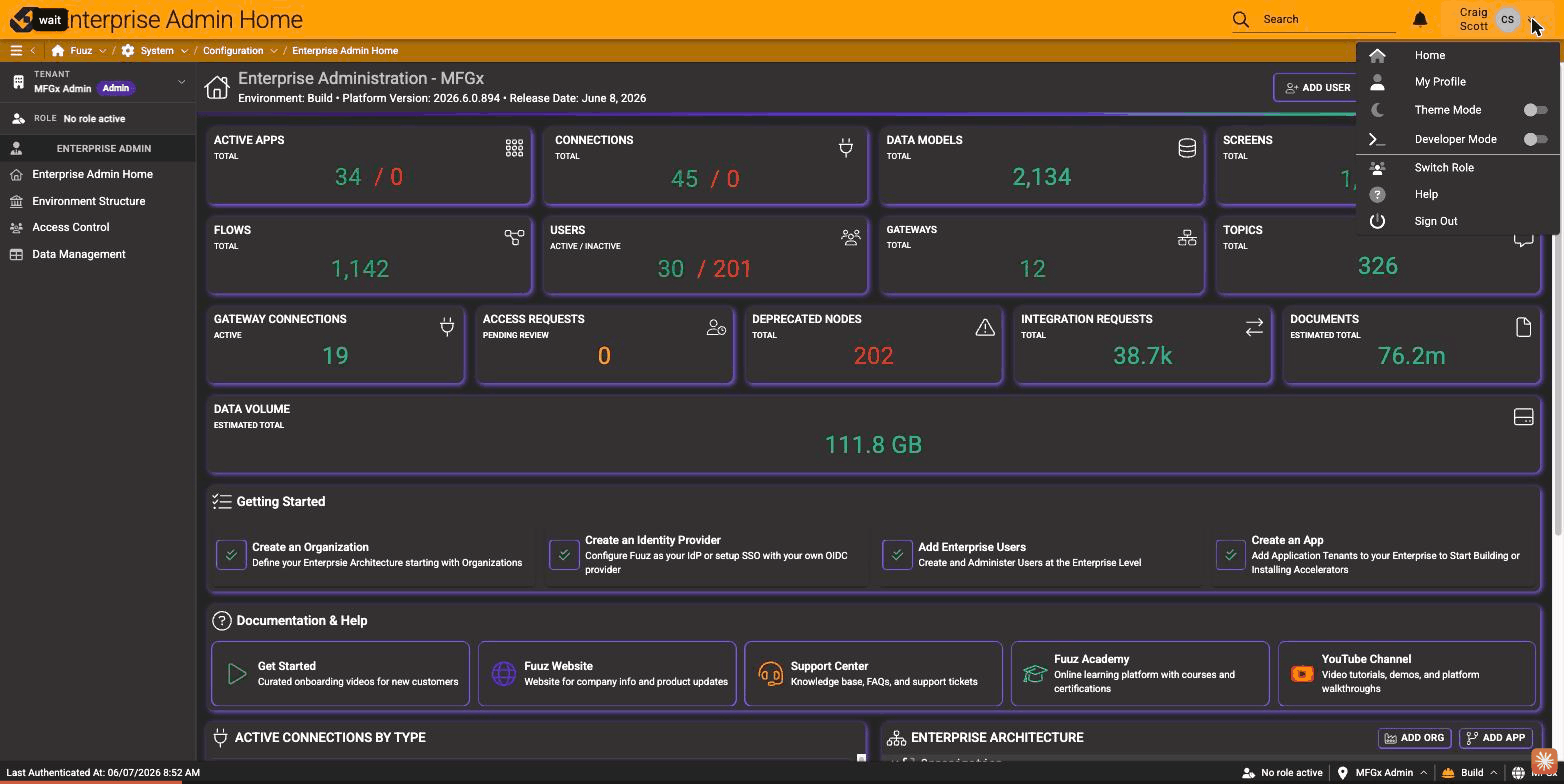Screen dimensions: 1568x784
Task: Click inside the Search input field
Action: (x=1328, y=19)
